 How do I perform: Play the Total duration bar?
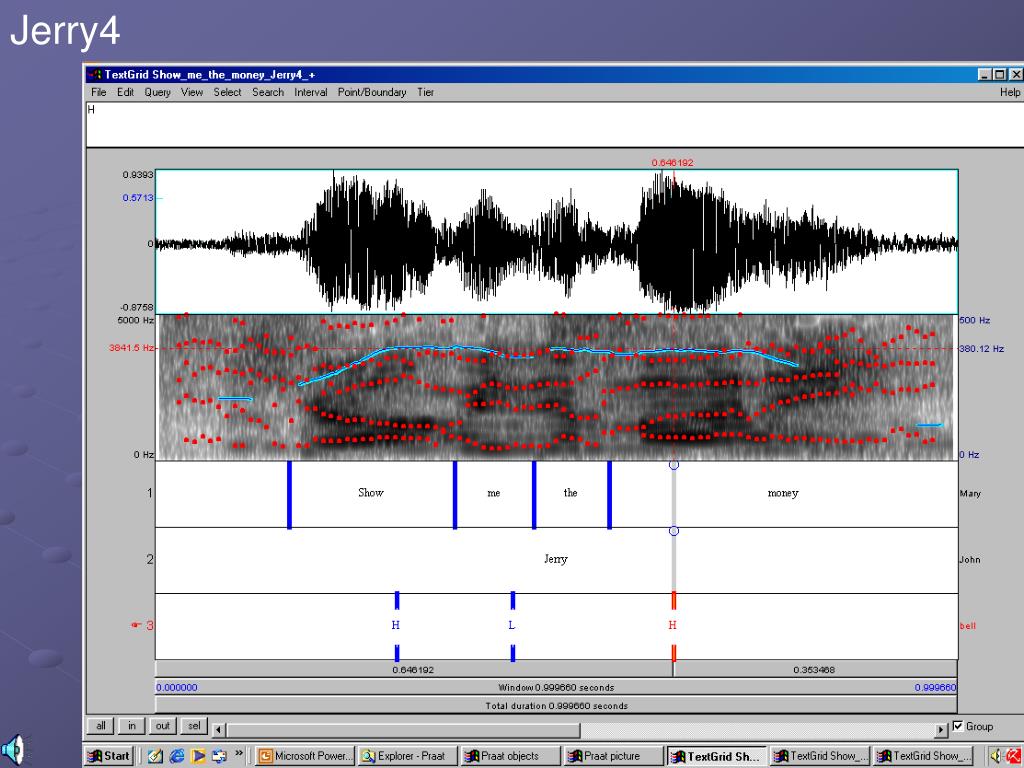click(x=556, y=705)
